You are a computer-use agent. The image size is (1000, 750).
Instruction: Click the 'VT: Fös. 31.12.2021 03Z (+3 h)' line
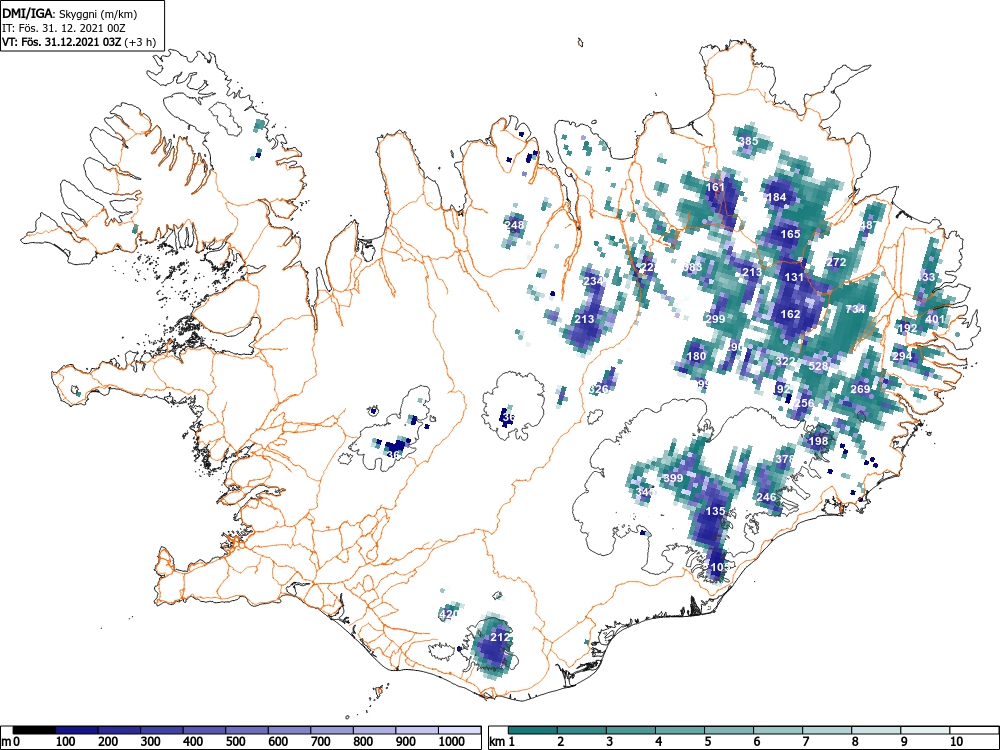click(x=78, y=42)
